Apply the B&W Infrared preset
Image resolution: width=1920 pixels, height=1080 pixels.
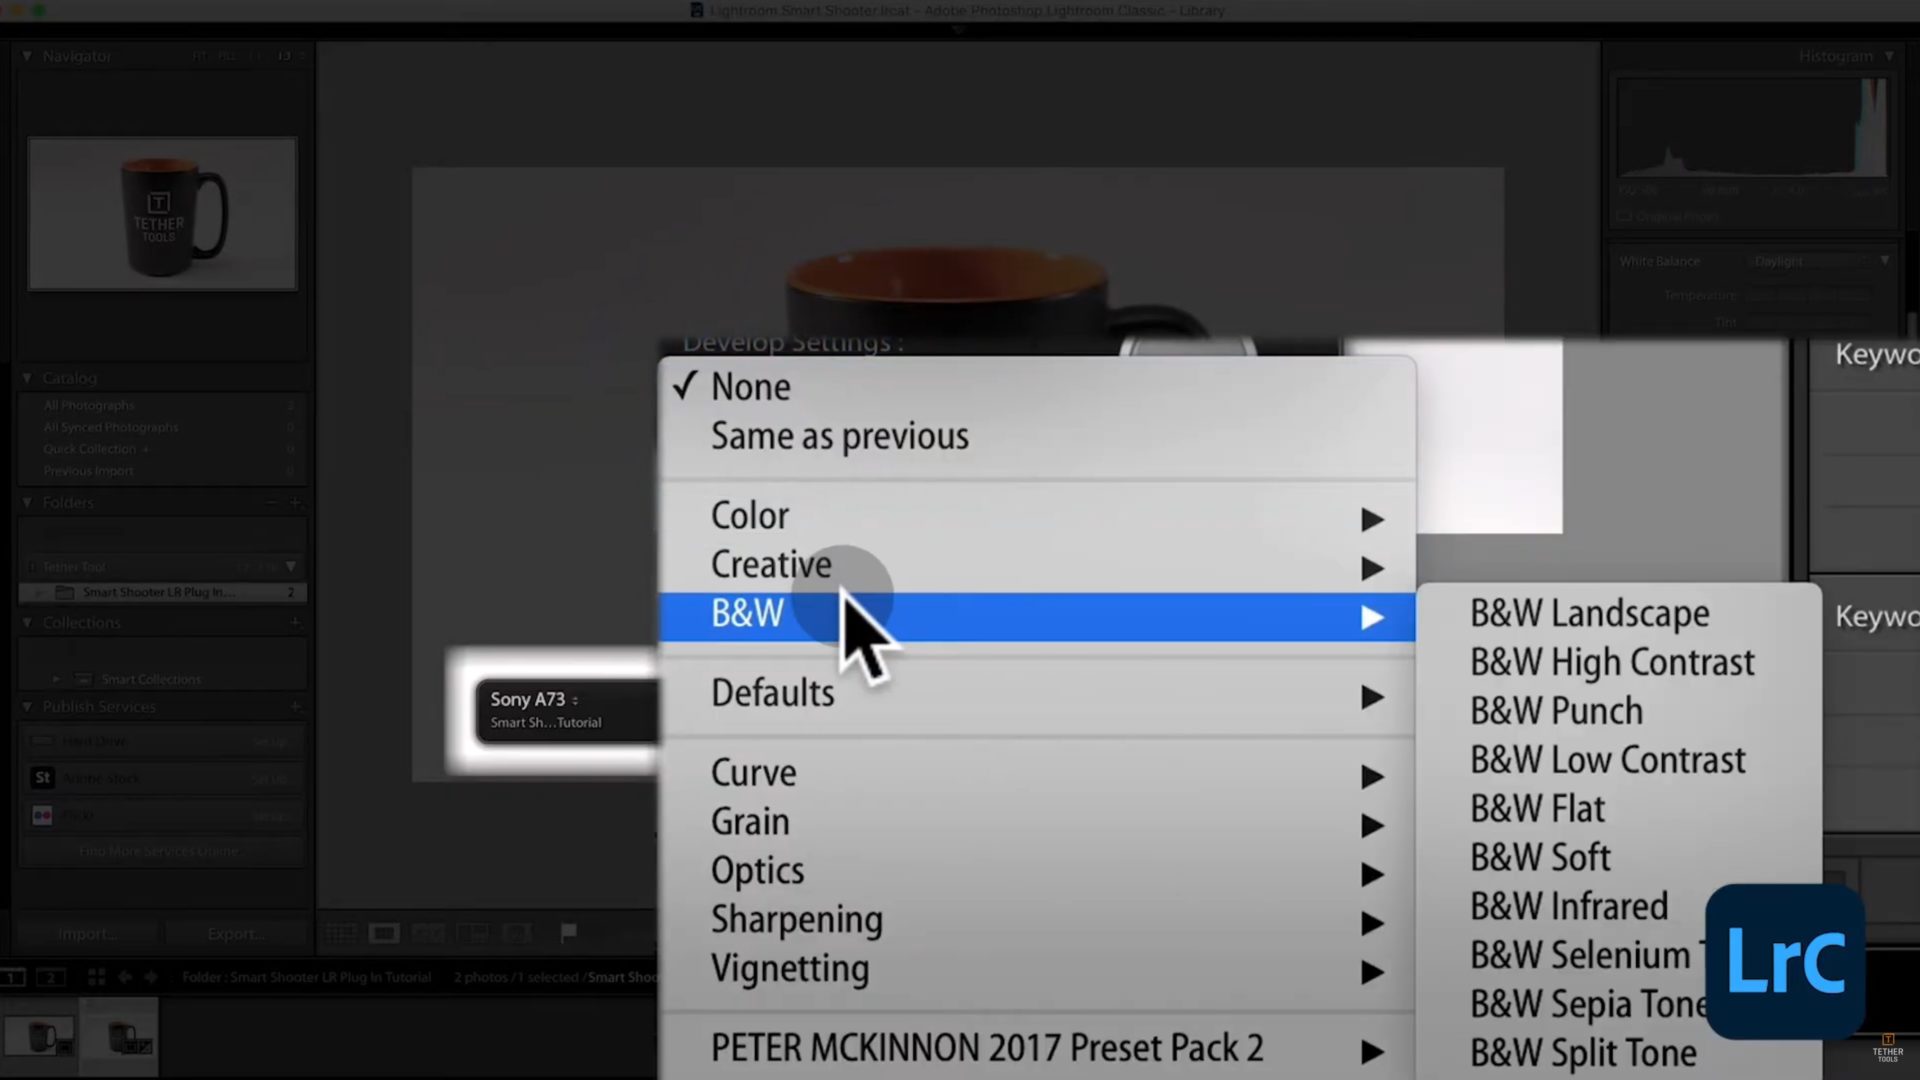click(1569, 907)
